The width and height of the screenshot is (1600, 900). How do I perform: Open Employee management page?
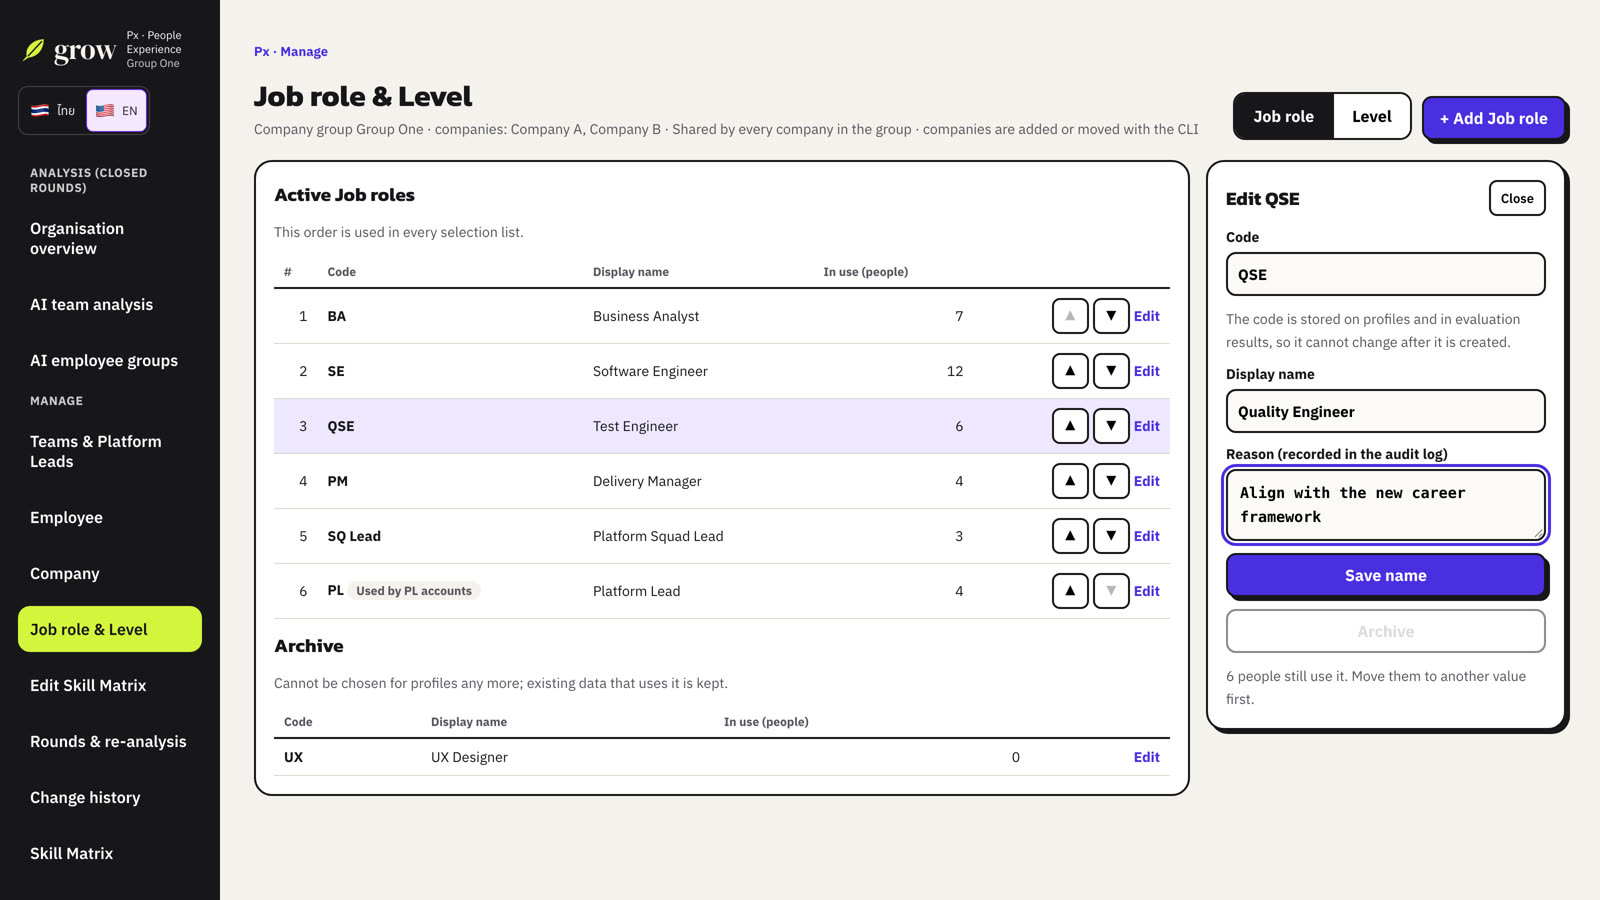pos(110,518)
